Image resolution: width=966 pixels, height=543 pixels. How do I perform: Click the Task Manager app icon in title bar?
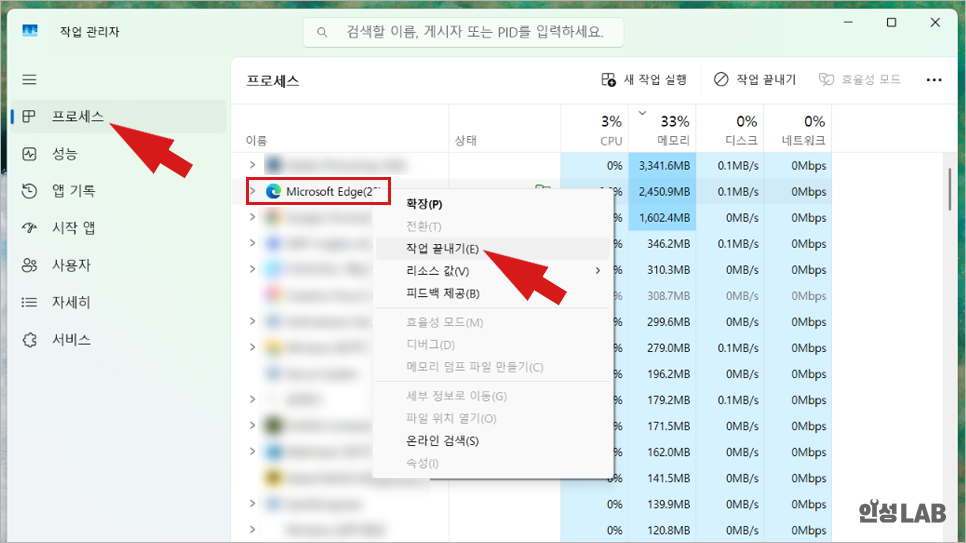[30, 31]
